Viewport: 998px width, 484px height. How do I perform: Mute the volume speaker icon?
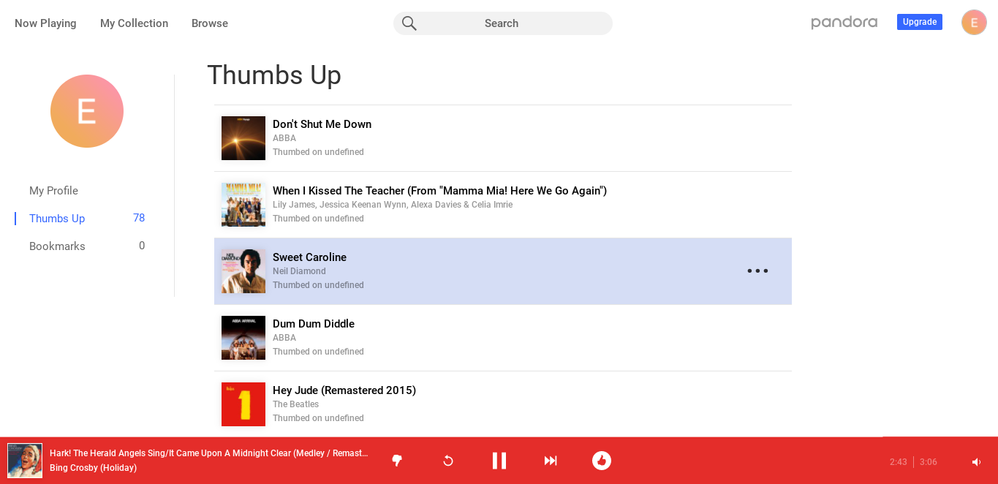(x=976, y=462)
